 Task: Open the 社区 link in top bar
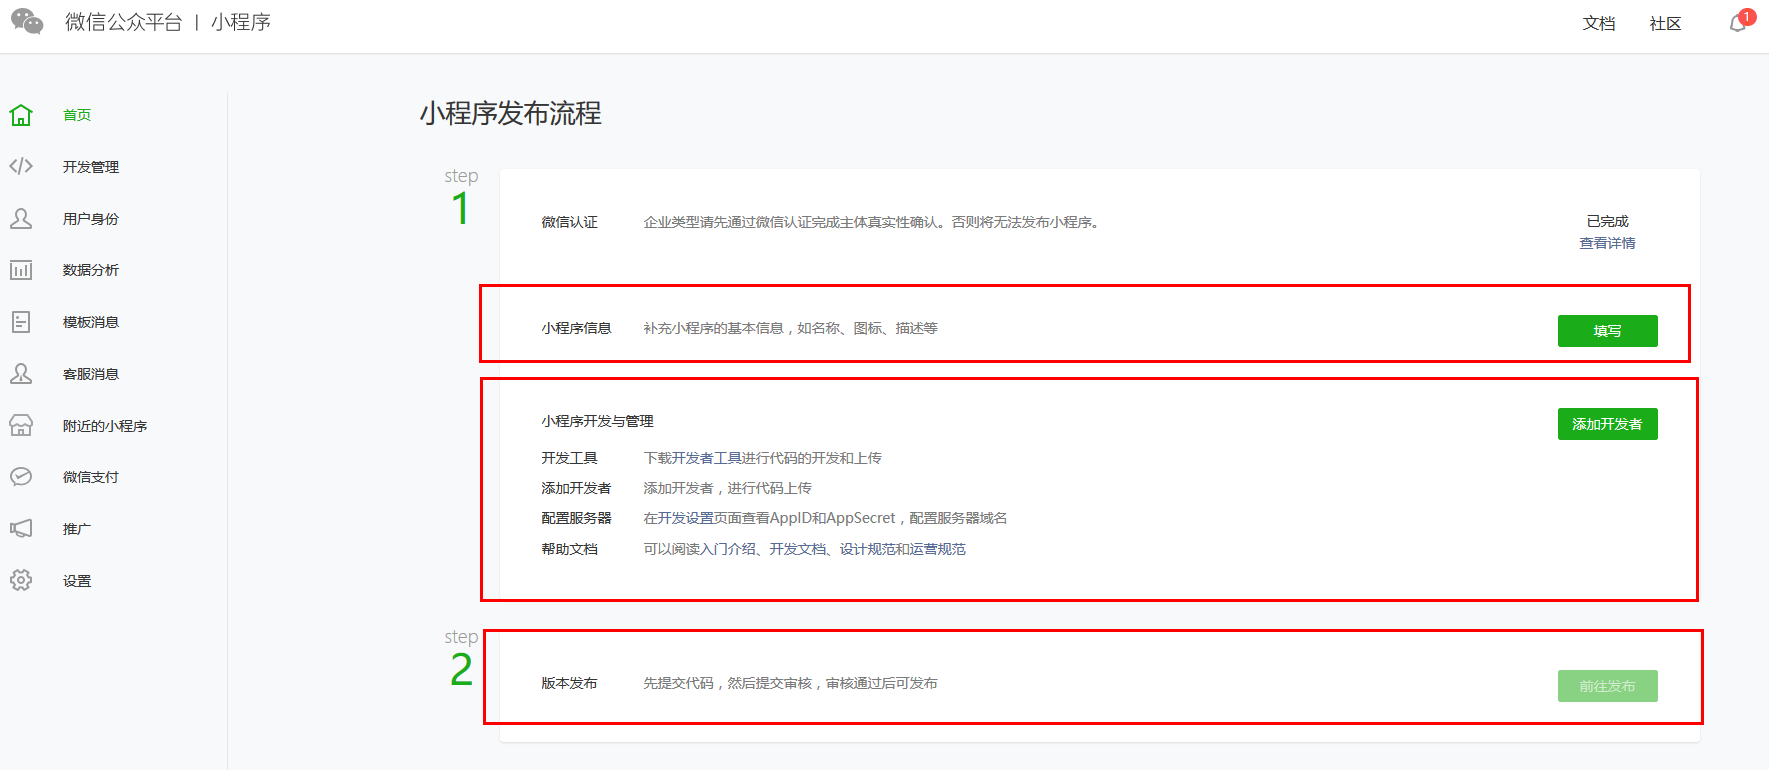click(1665, 23)
